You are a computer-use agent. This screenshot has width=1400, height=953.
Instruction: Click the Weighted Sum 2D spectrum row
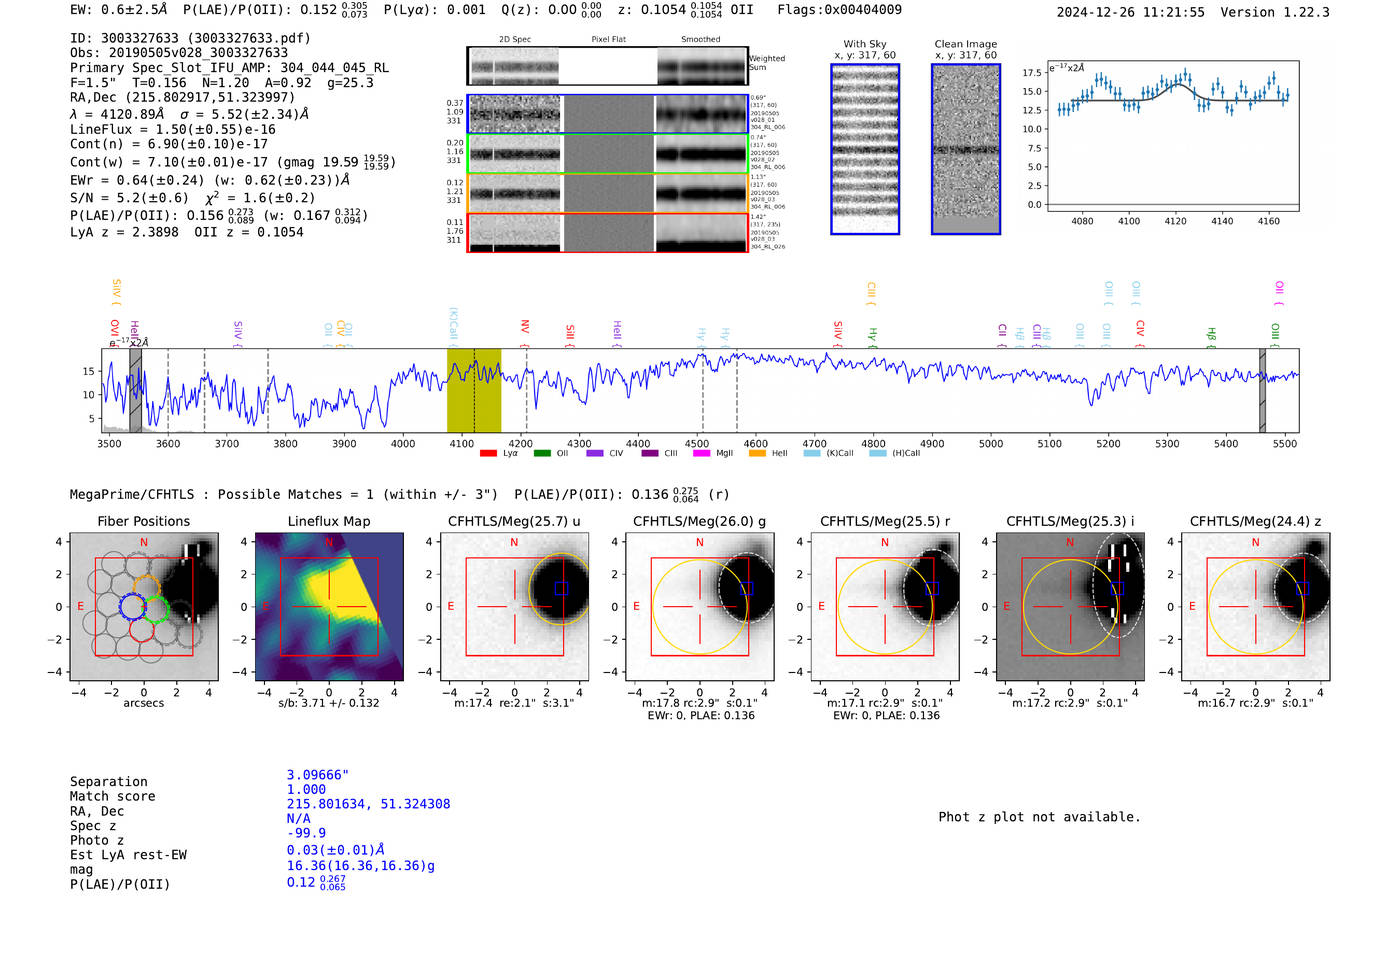point(608,66)
